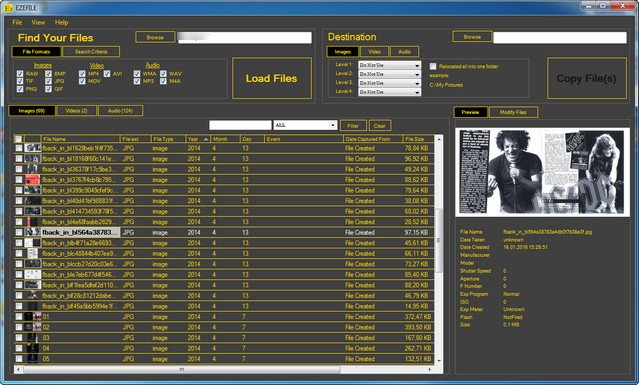The image size is (639, 385).
Task: Select the Destination Images tab
Action: pyautogui.click(x=343, y=52)
